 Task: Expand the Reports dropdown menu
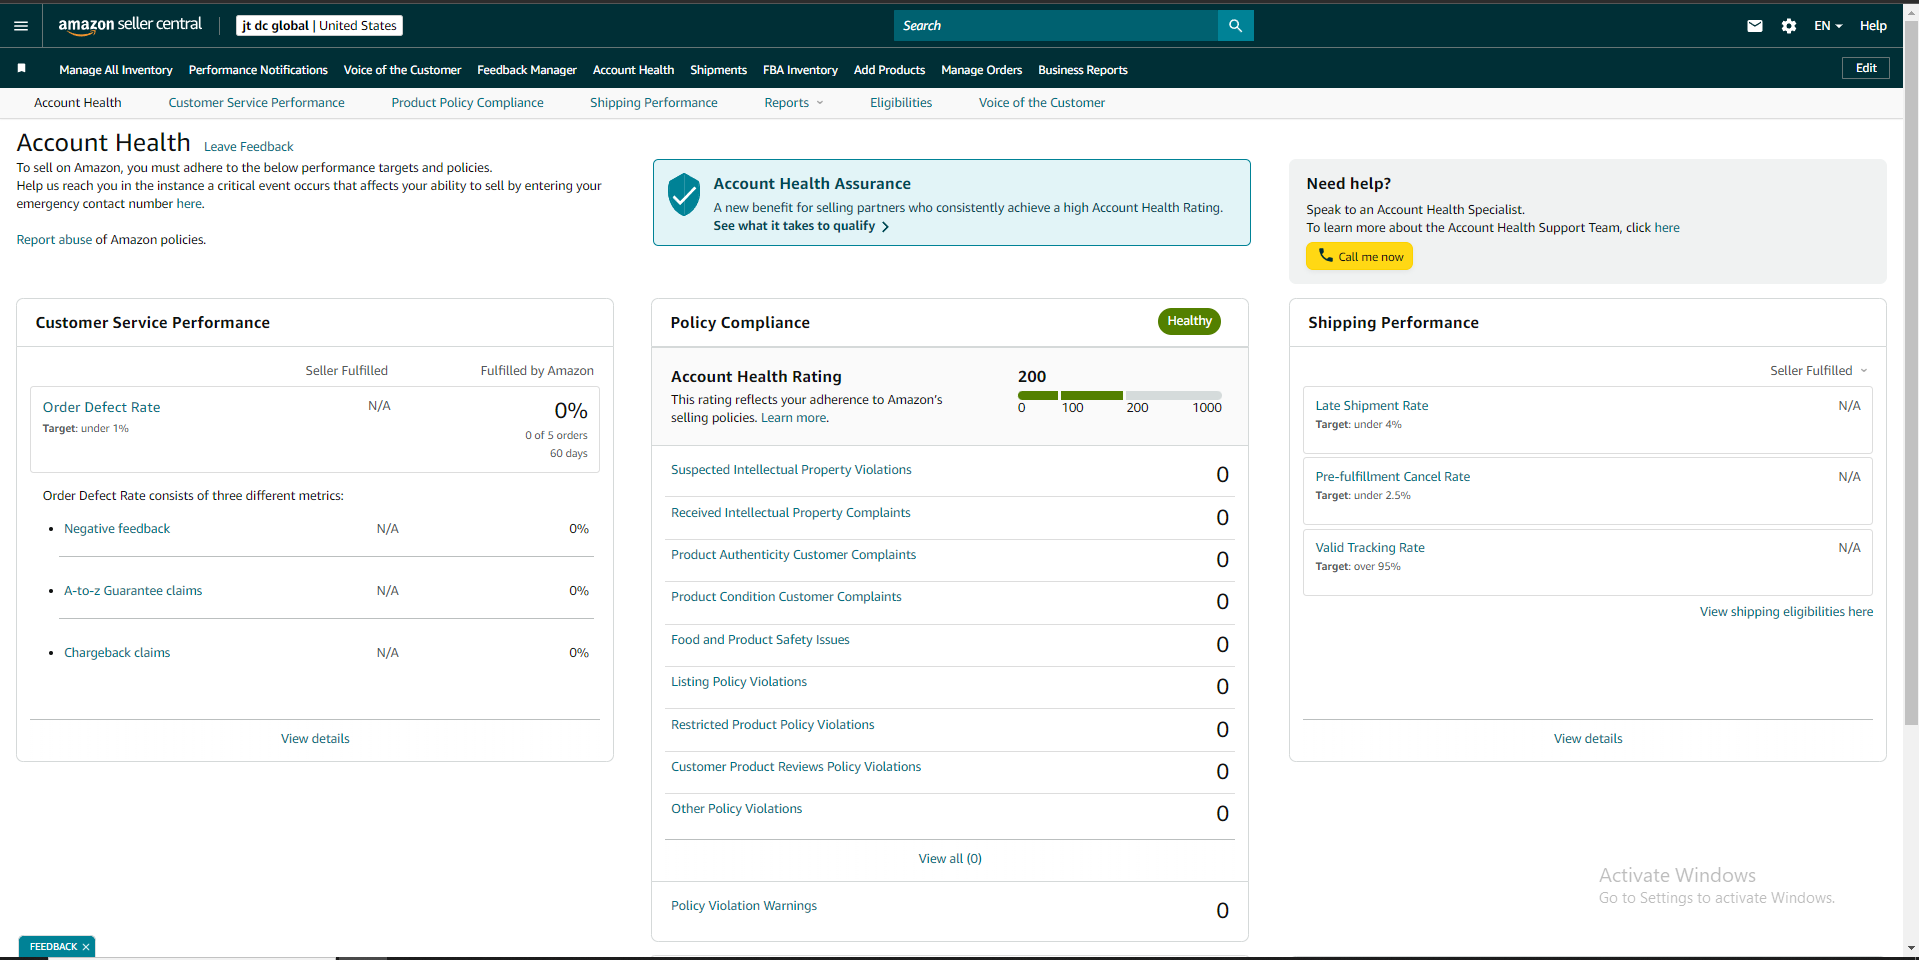(794, 103)
